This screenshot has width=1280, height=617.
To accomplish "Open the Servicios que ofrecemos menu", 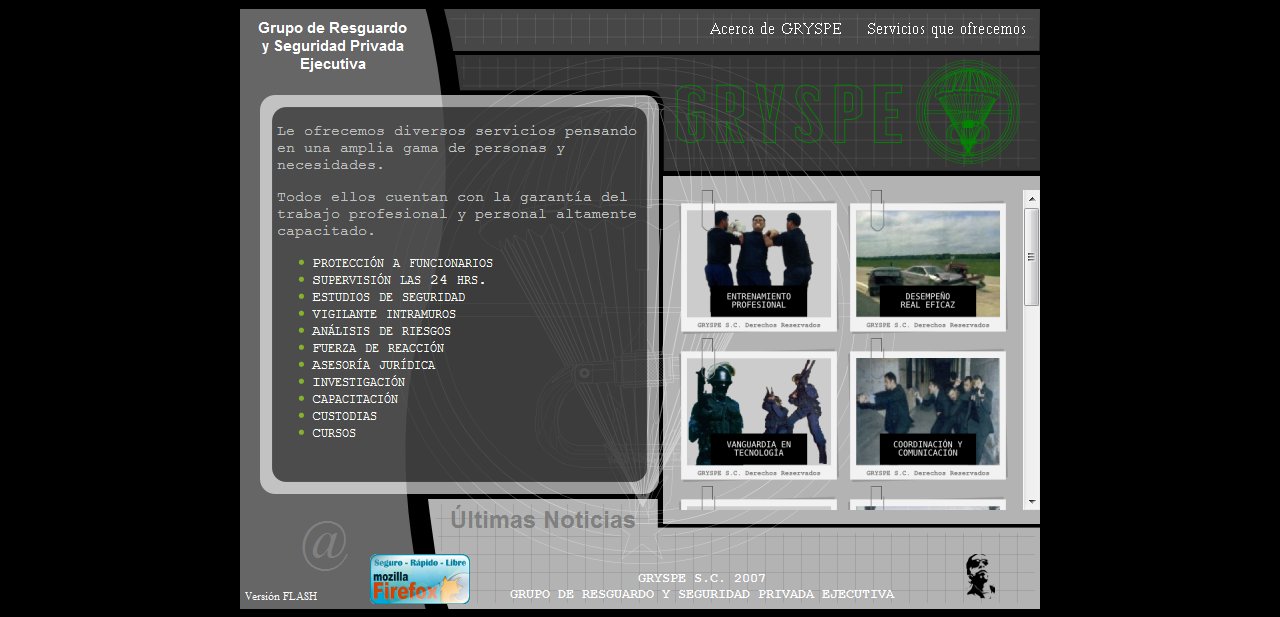I will (x=946, y=29).
